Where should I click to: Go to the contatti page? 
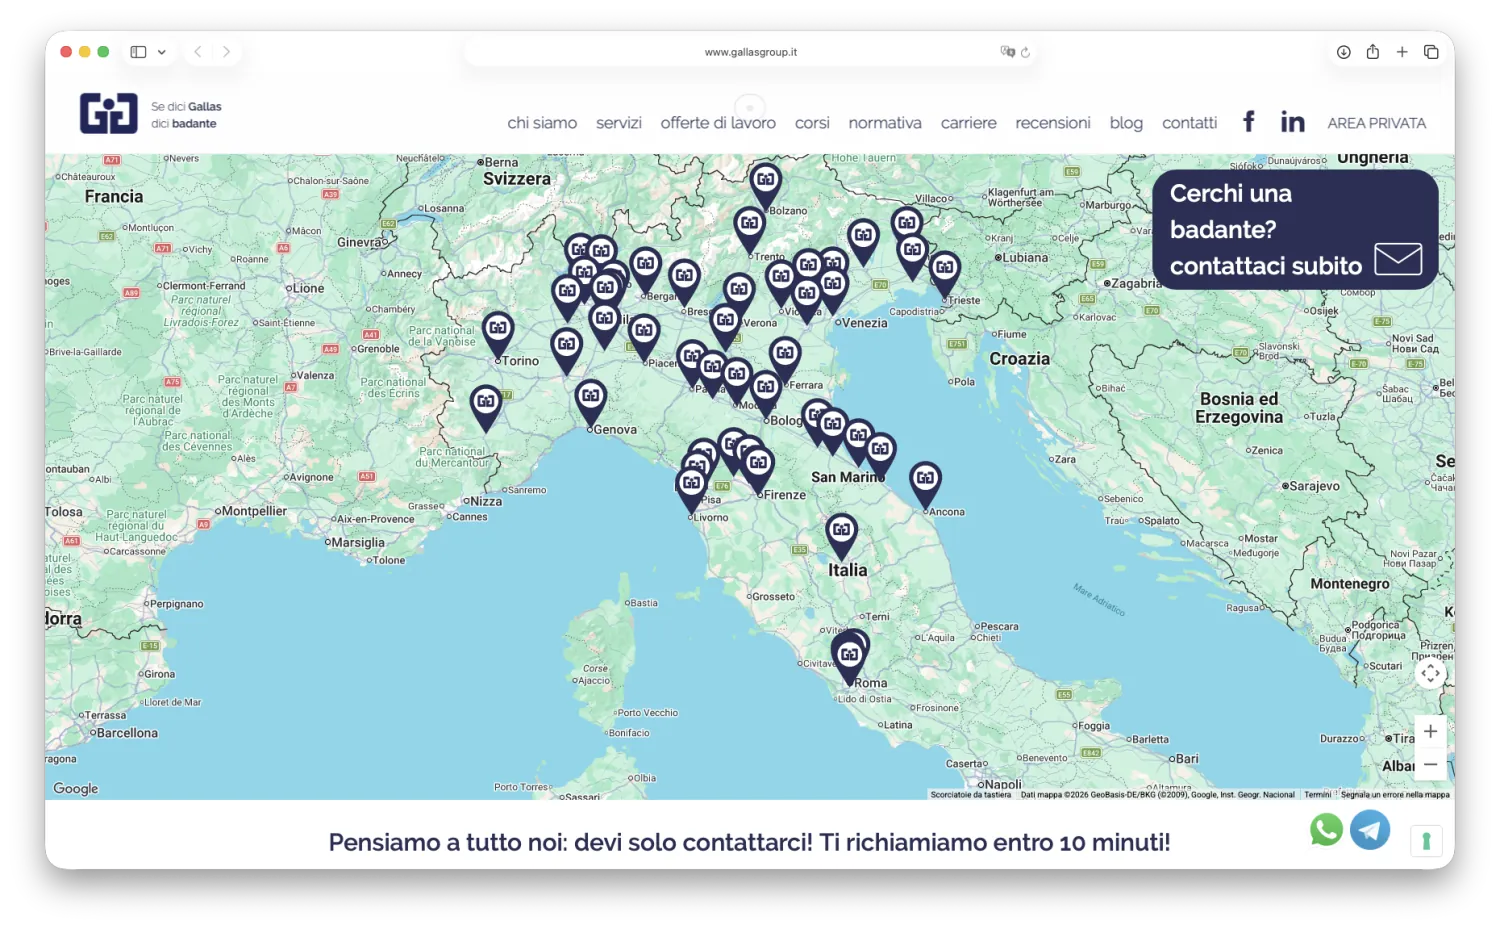click(1190, 123)
